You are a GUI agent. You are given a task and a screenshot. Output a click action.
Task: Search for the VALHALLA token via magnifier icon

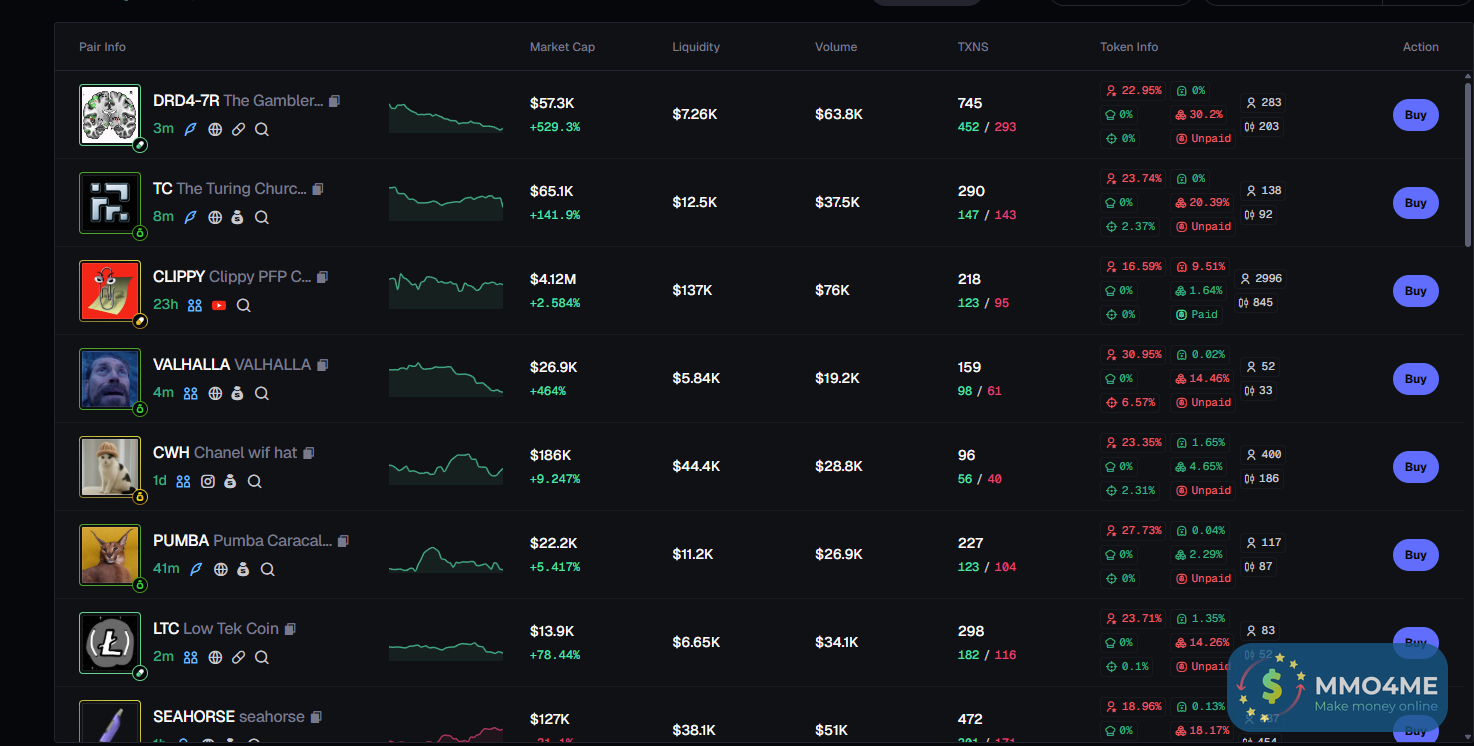(x=262, y=393)
